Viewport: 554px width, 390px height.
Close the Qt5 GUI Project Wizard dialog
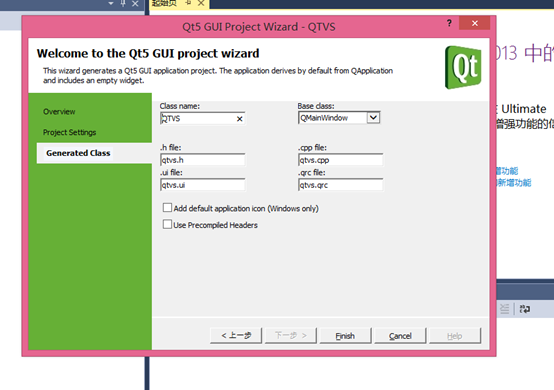click(x=475, y=23)
